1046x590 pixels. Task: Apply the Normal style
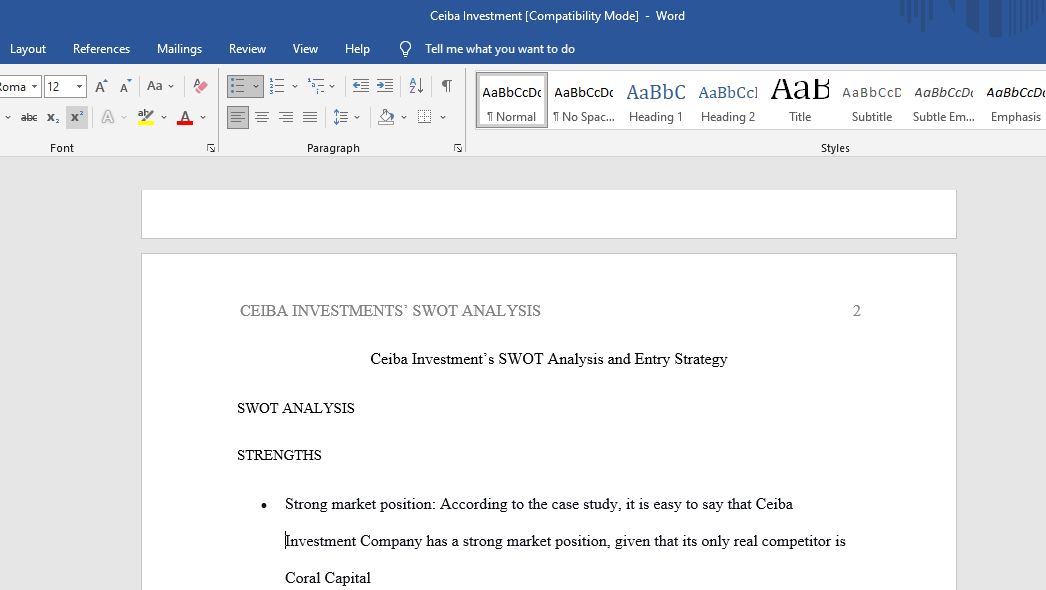tap(512, 100)
